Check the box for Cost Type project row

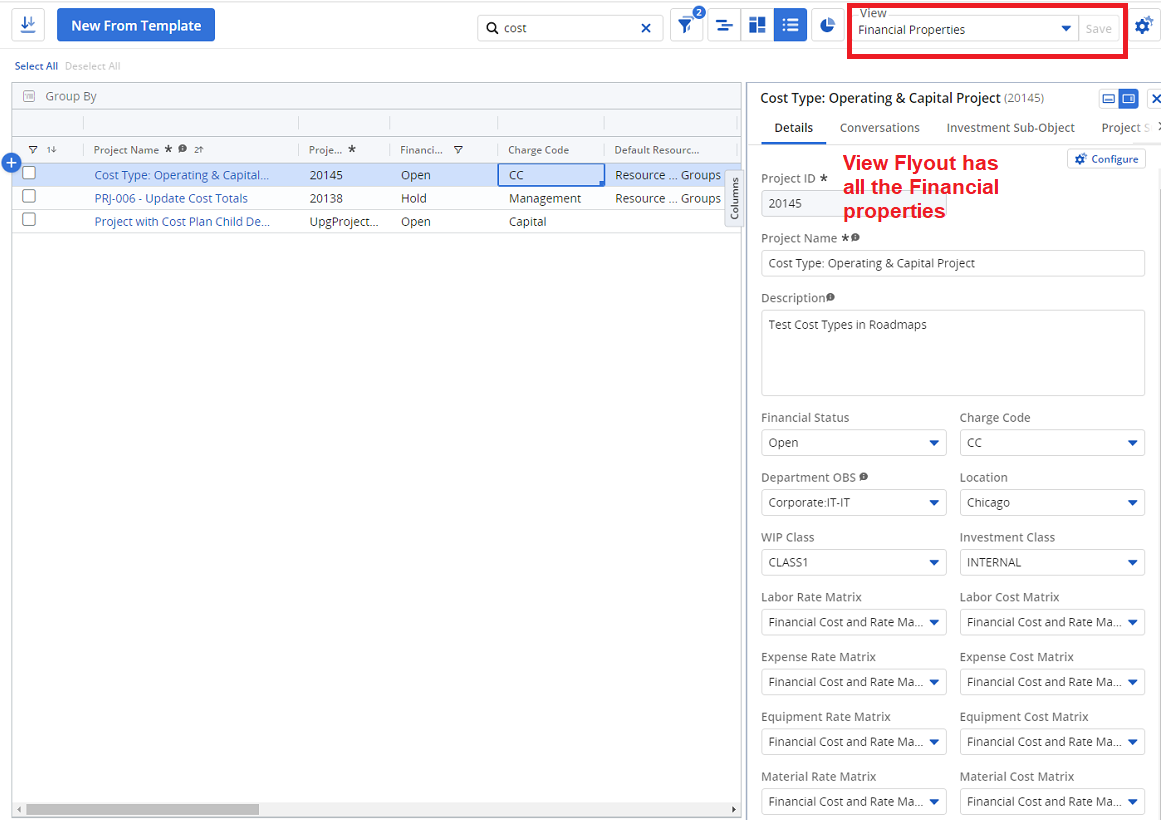pyautogui.click(x=29, y=174)
